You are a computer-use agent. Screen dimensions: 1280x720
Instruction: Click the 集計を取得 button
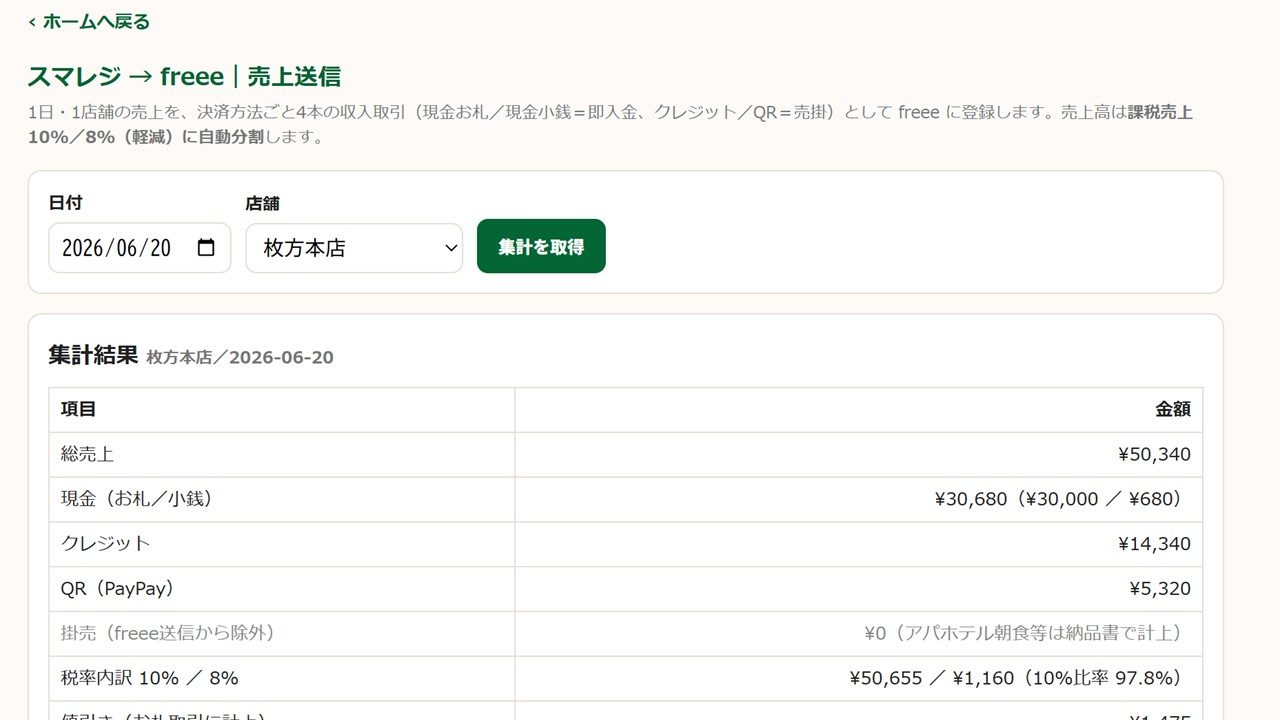pos(541,246)
